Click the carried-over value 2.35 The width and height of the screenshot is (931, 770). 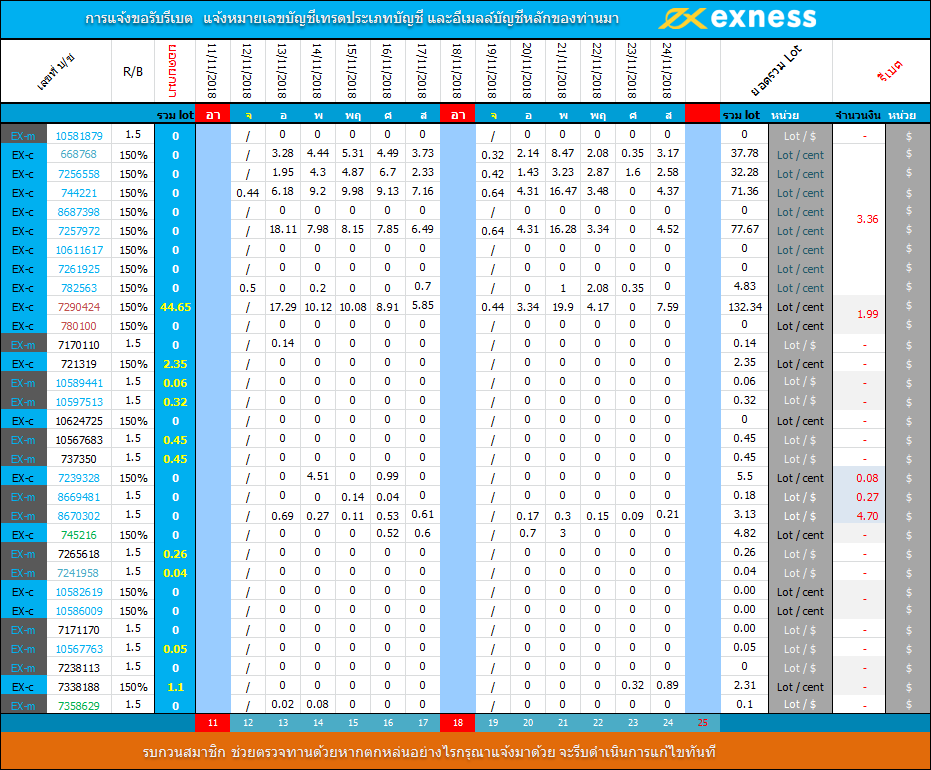[175, 364]
